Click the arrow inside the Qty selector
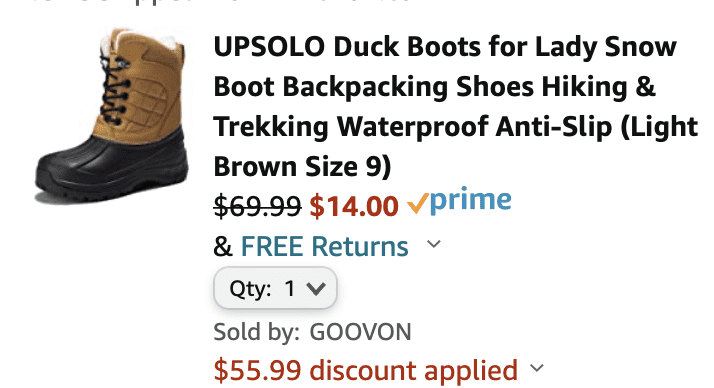Image resolution: width=714 pixels, height=388 pixels. tap(316, 289)
